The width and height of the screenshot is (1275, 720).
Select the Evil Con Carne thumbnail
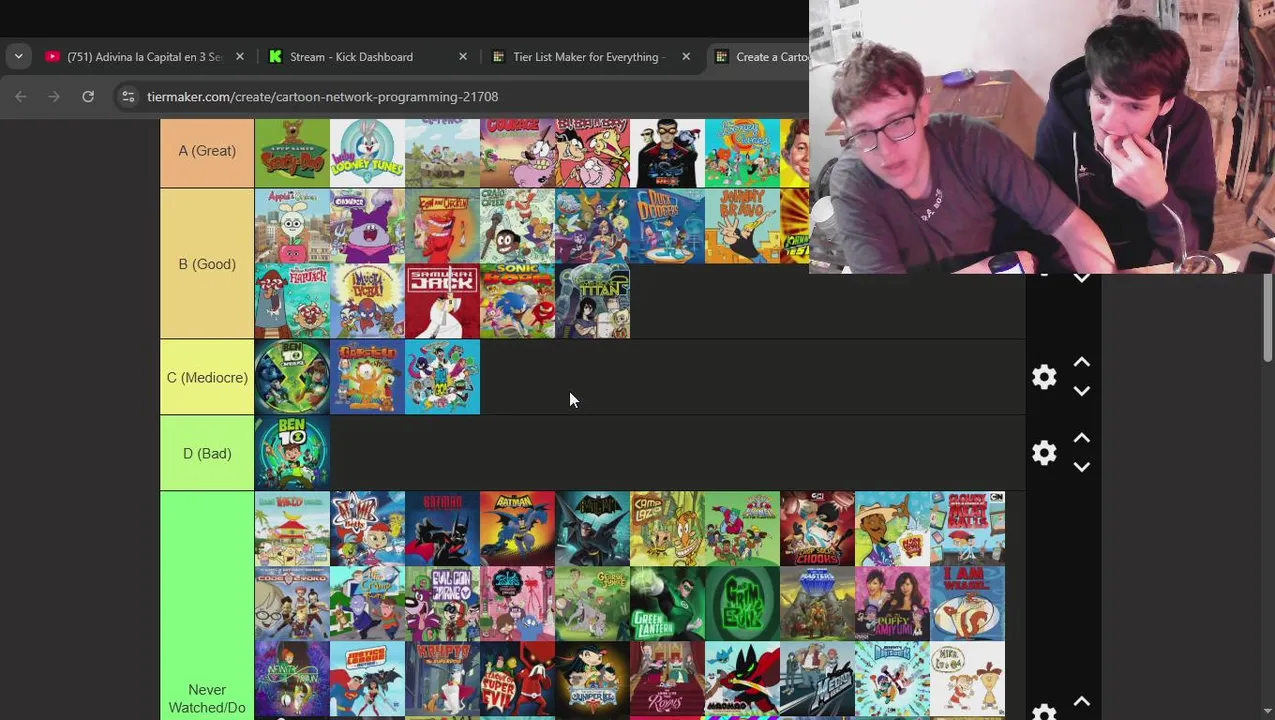[x=442, y=603]
